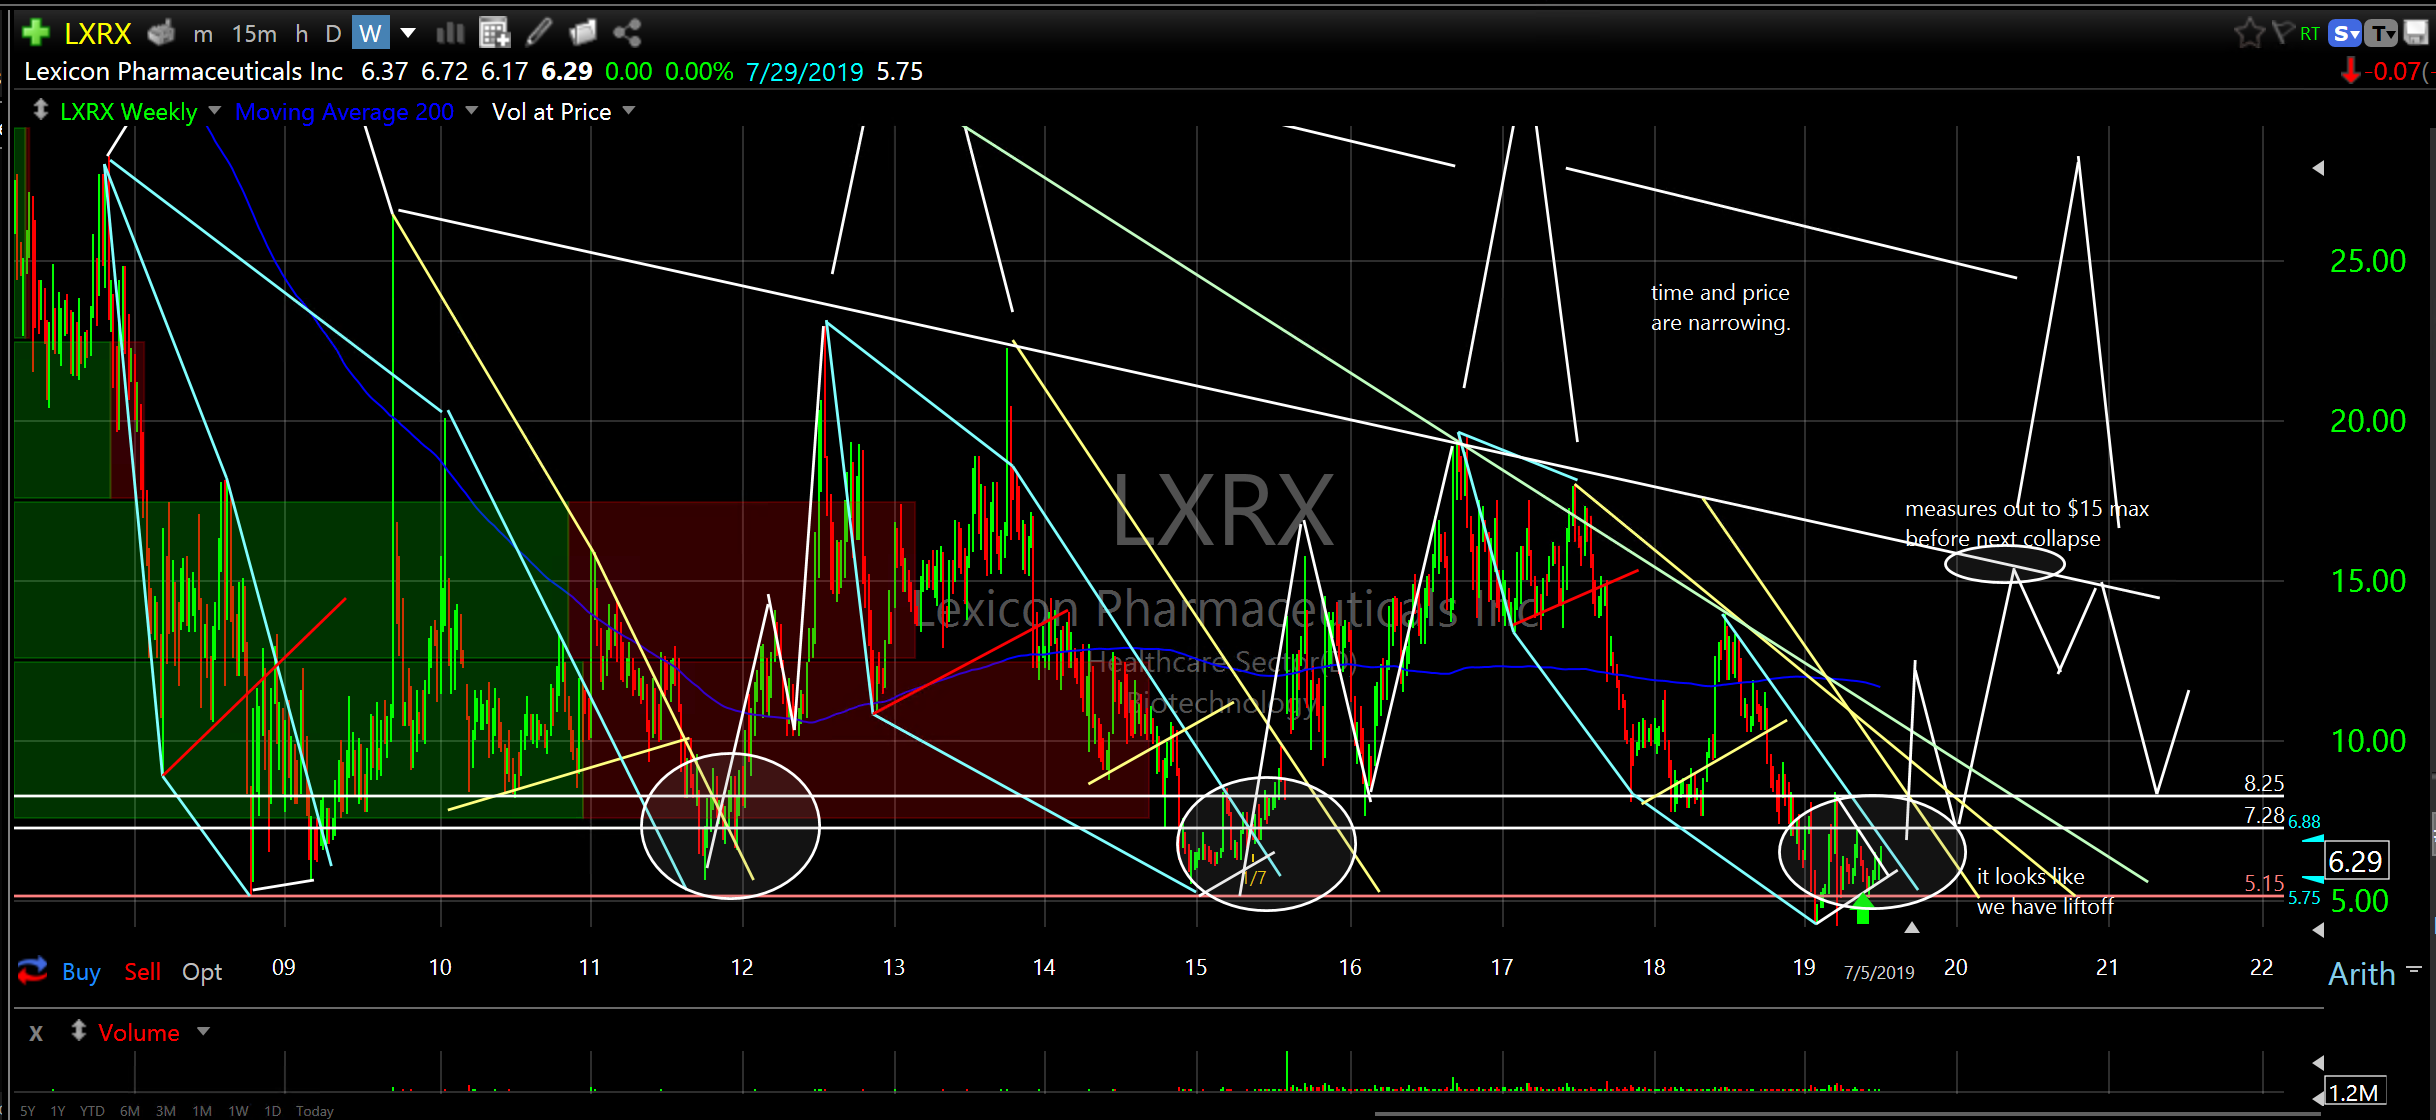The image size is (2436, 1120).
Task: Select the YTD range tab
Action: tap(92, 1111)
